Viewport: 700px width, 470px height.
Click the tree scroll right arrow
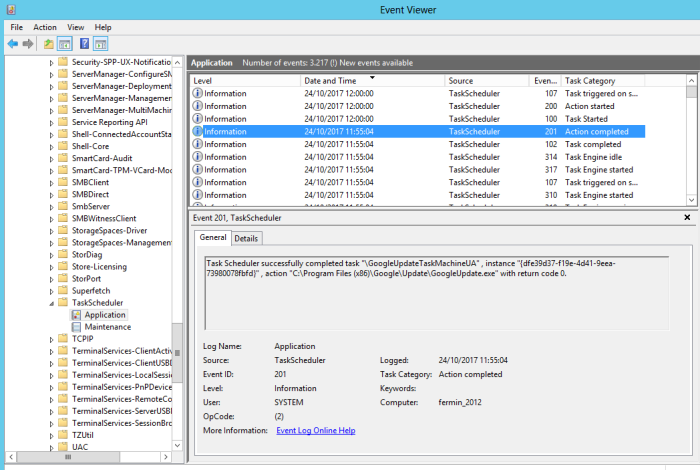tap(166, 457)
